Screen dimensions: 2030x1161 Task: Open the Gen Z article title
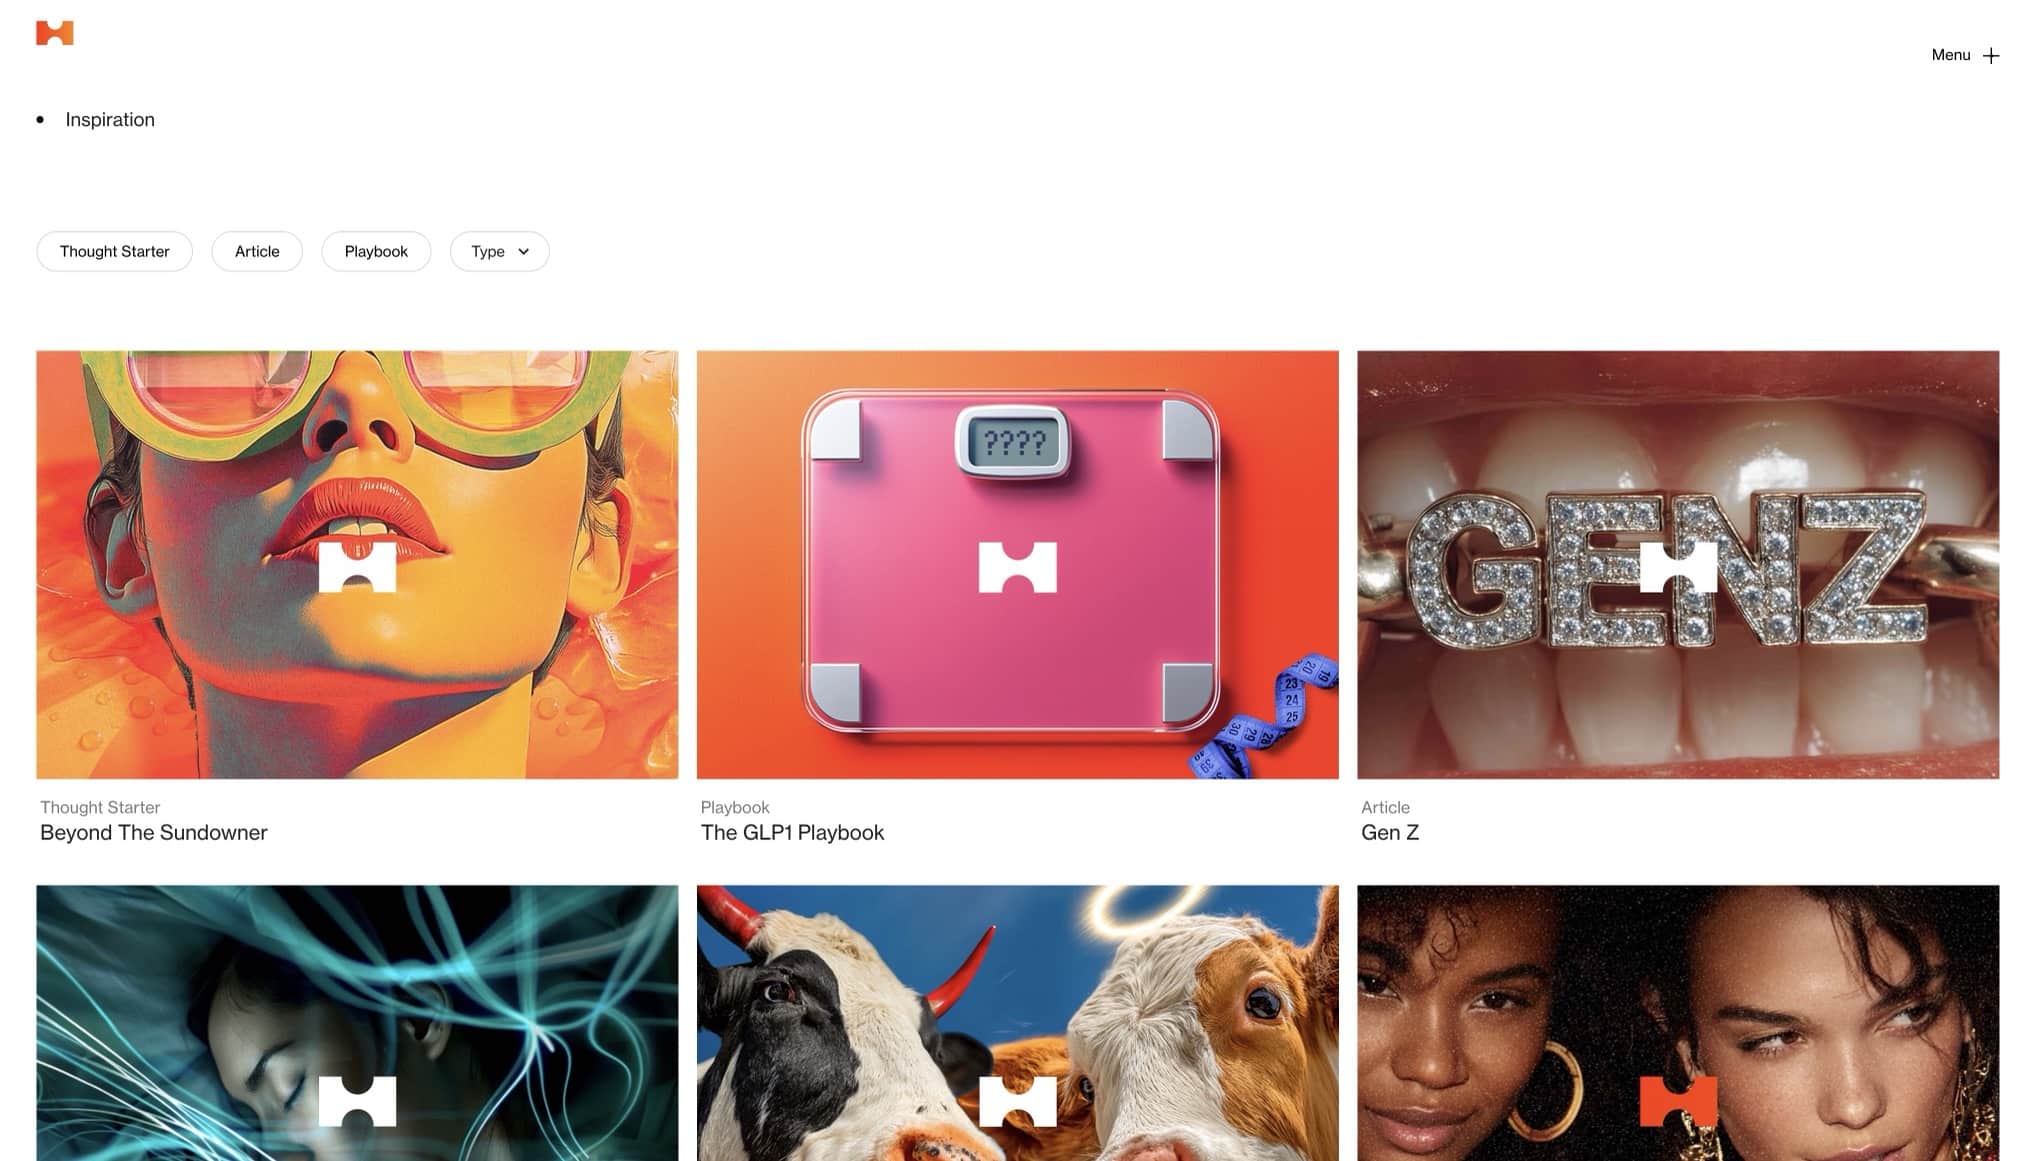pyautogui.click(x=1390, y=833)
